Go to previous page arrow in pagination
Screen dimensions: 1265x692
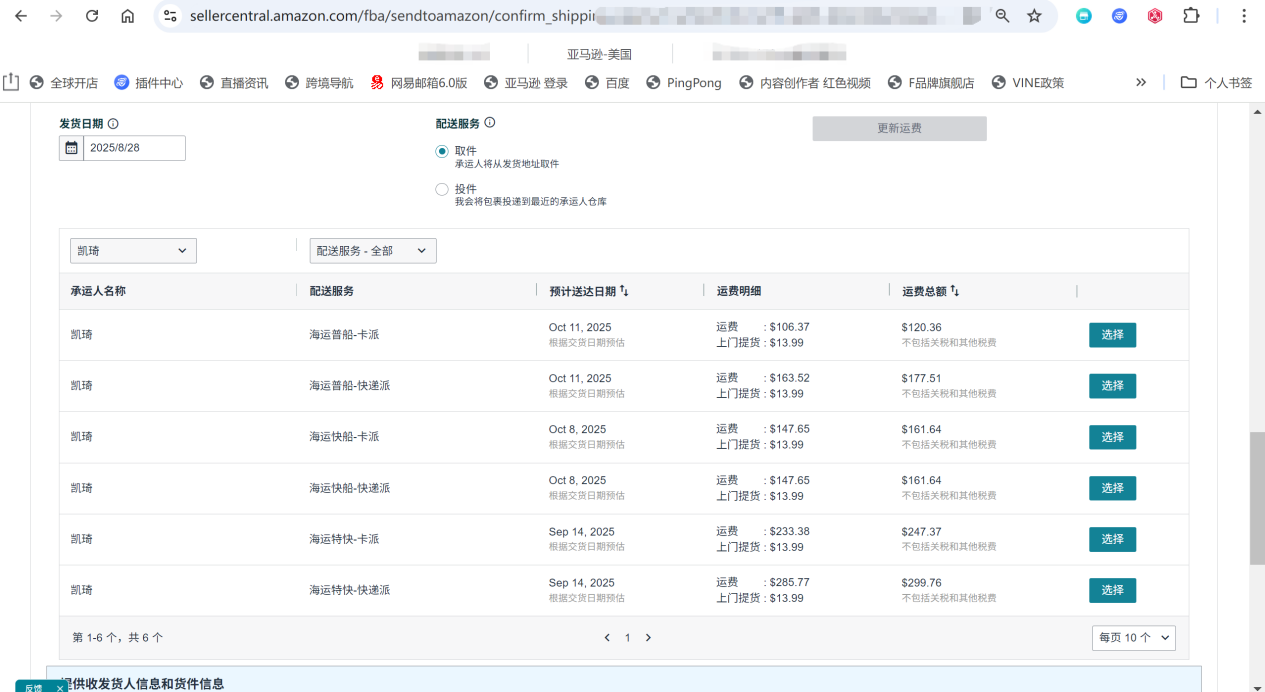(606, 637)
